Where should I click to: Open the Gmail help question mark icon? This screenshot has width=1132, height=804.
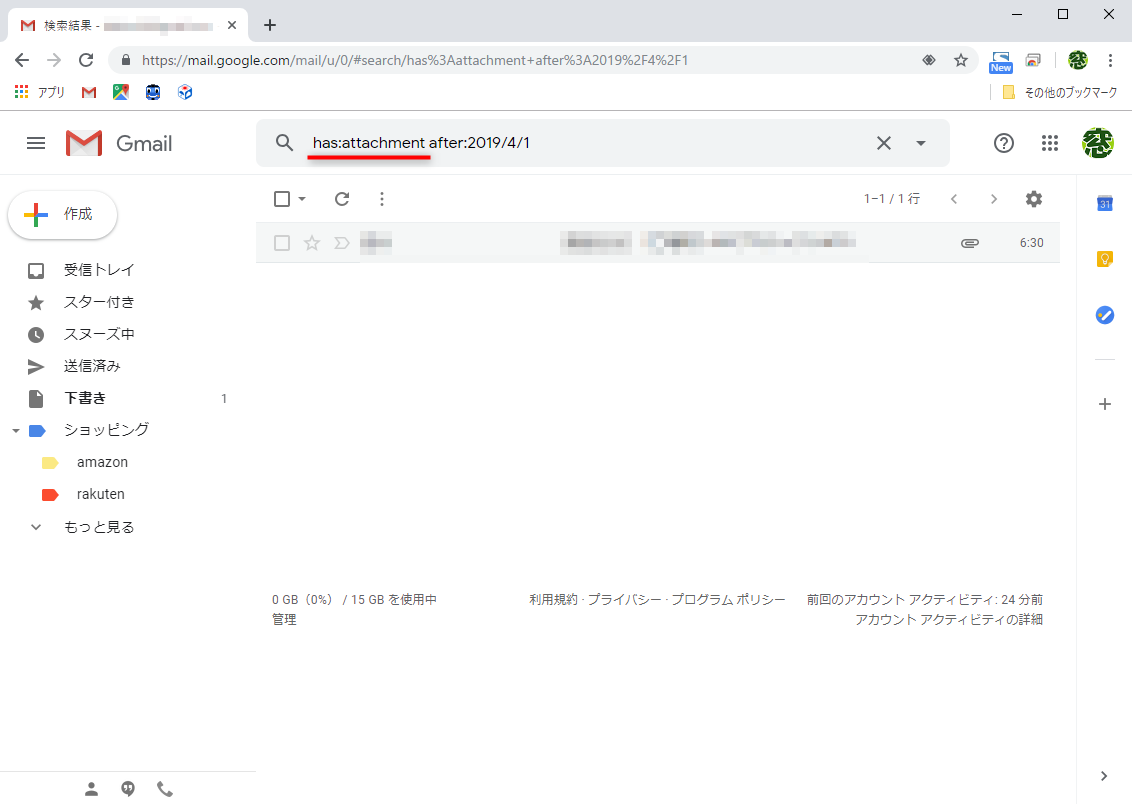coord(1003,143)
